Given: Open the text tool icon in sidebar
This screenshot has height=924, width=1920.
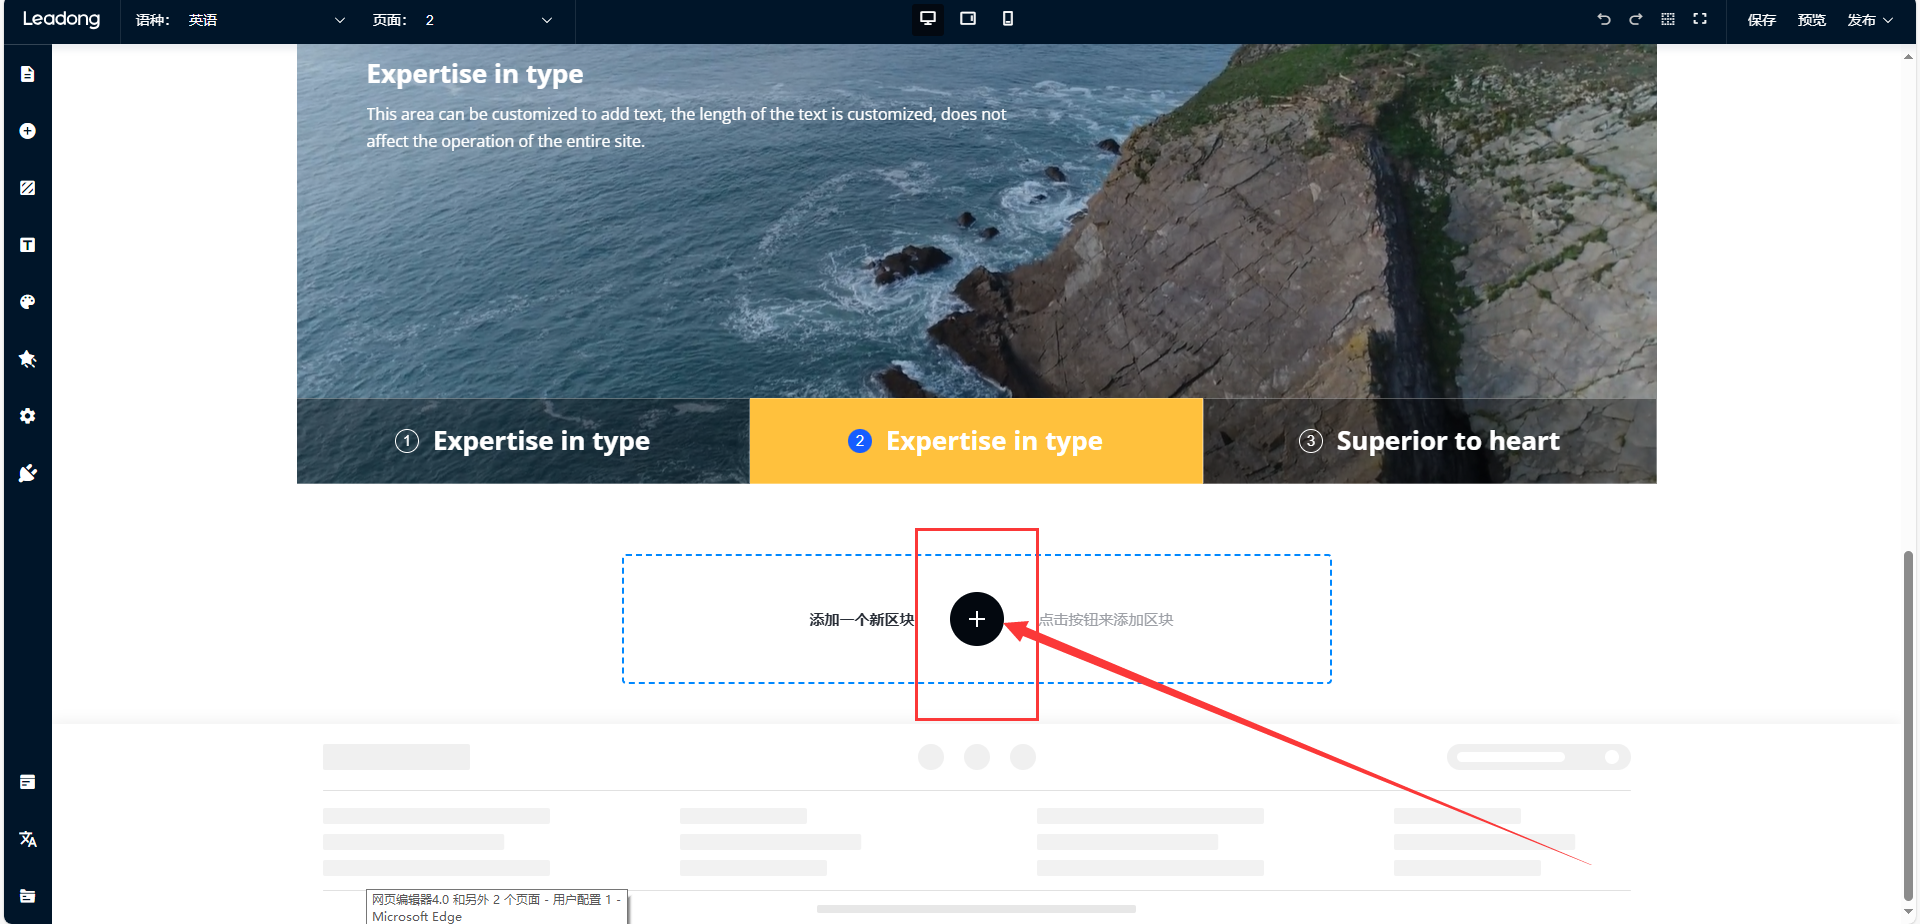Looking at the screenshot, I should click(x=28, y=245).
